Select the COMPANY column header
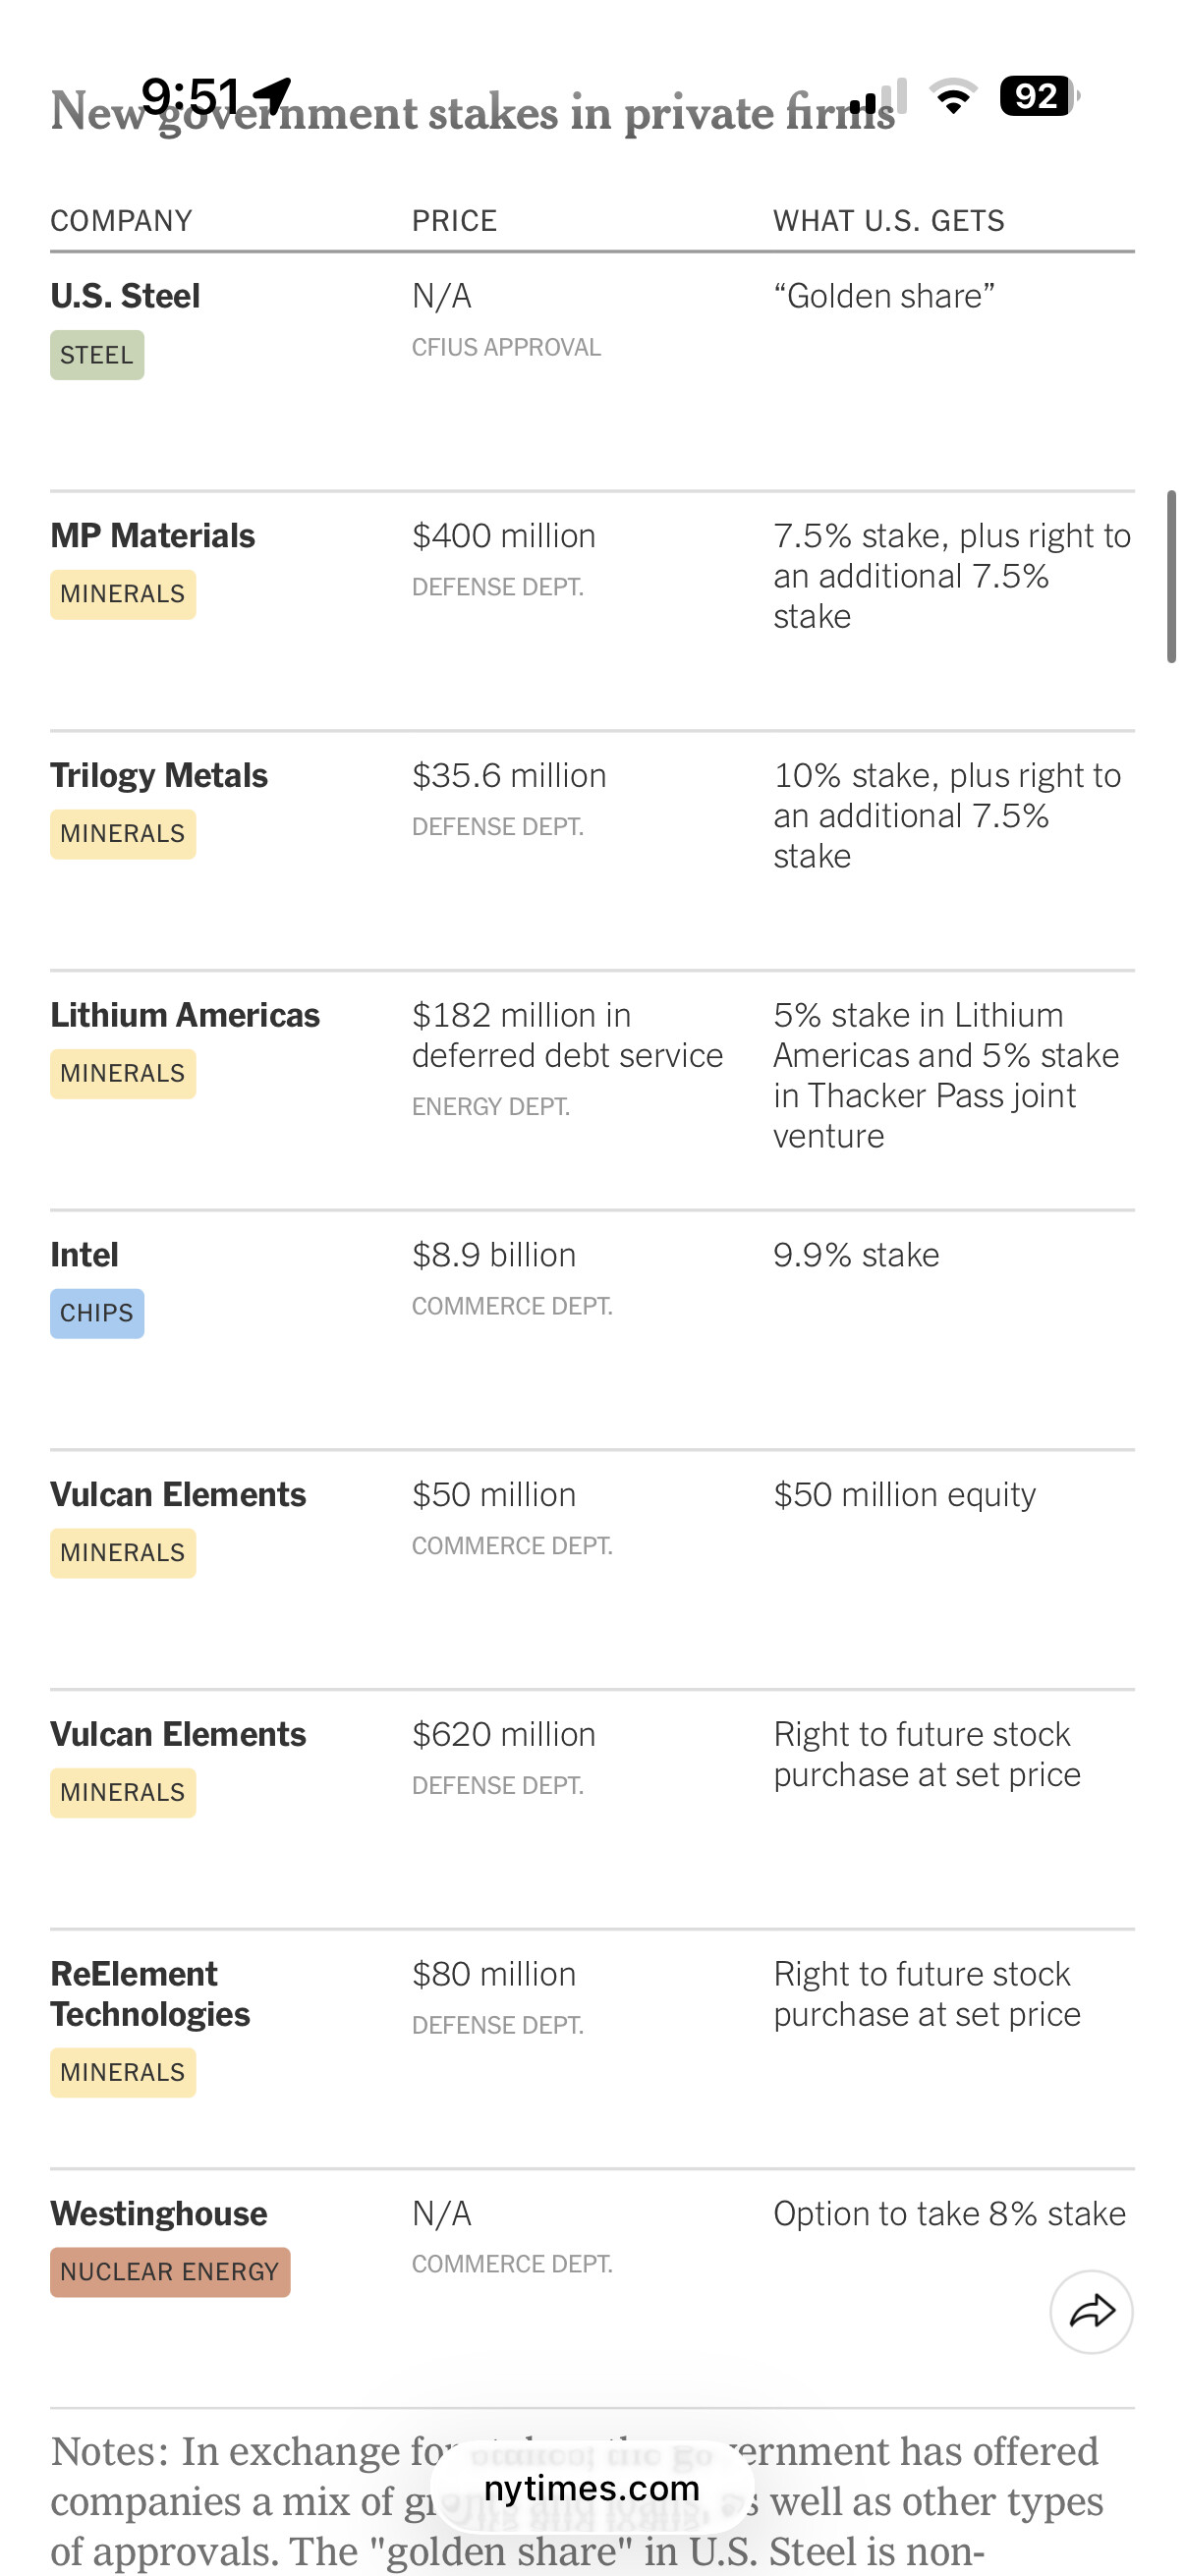The height and width of the screenshot is (2576, 1185). [x=121, y=221]
